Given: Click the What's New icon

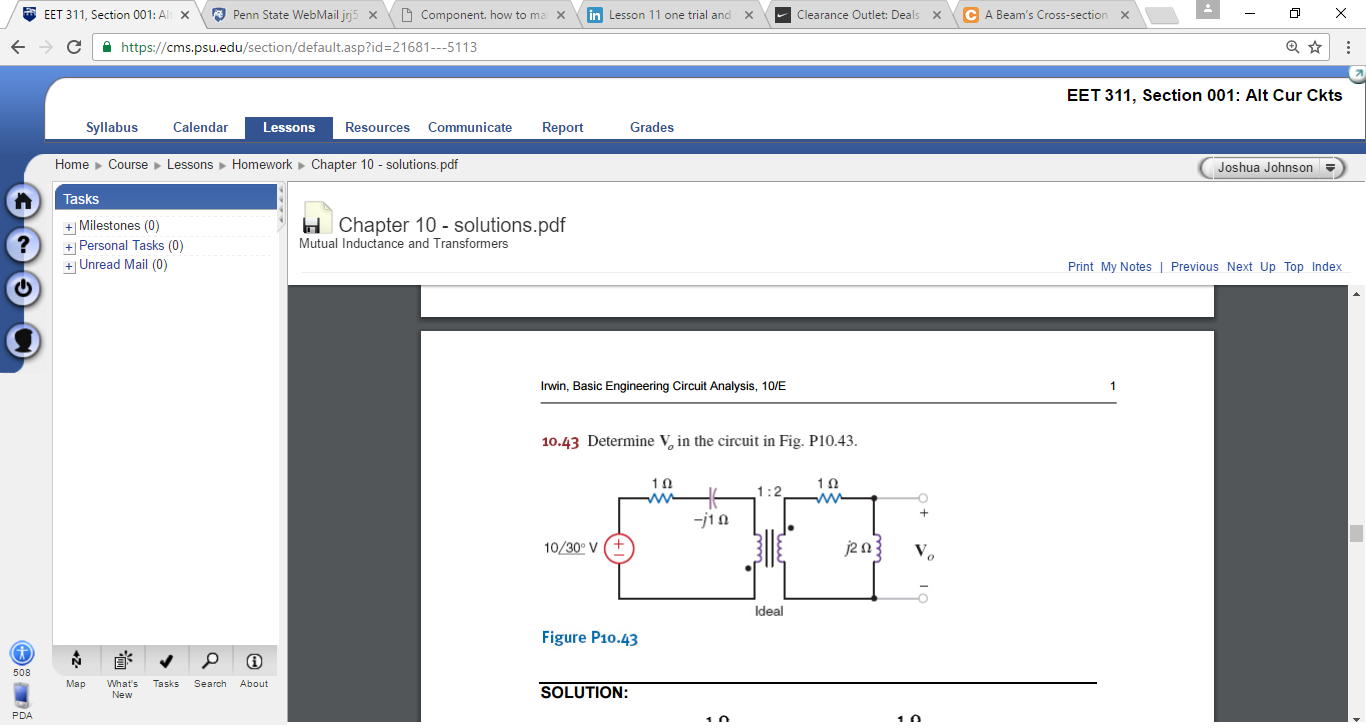Looking at the screenshot, I should [x=121, y=665].
